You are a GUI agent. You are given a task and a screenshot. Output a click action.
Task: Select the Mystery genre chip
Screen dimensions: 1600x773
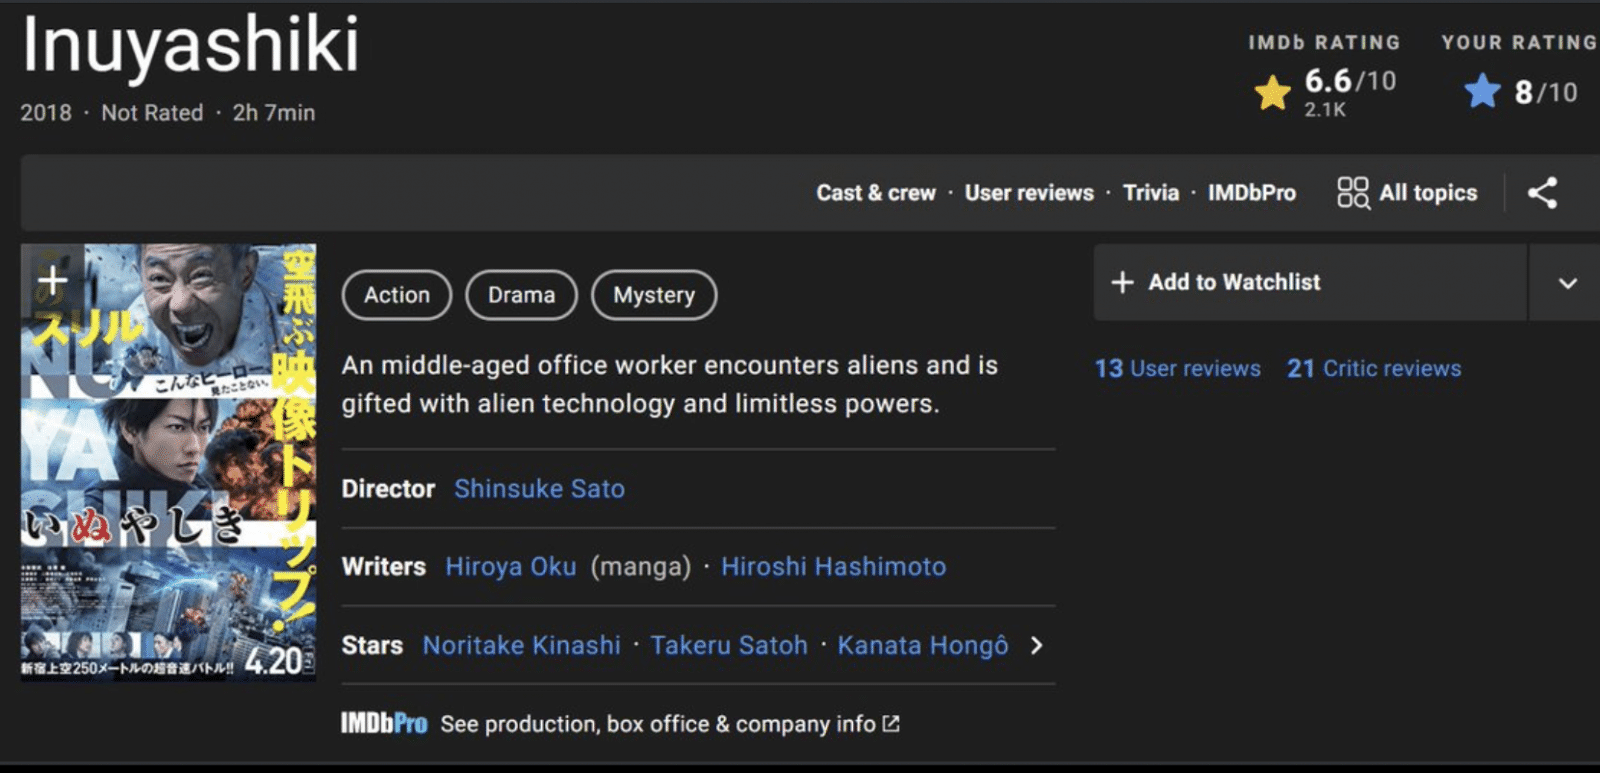[654, 295]
